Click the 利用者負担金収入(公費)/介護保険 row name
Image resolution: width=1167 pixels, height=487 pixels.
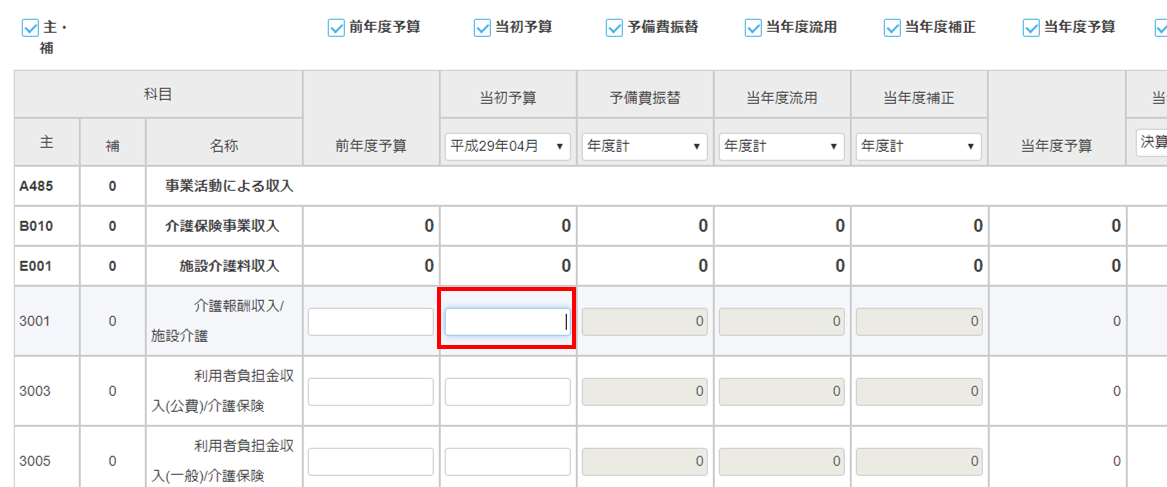pyautogui.click(x=224, y=391)
